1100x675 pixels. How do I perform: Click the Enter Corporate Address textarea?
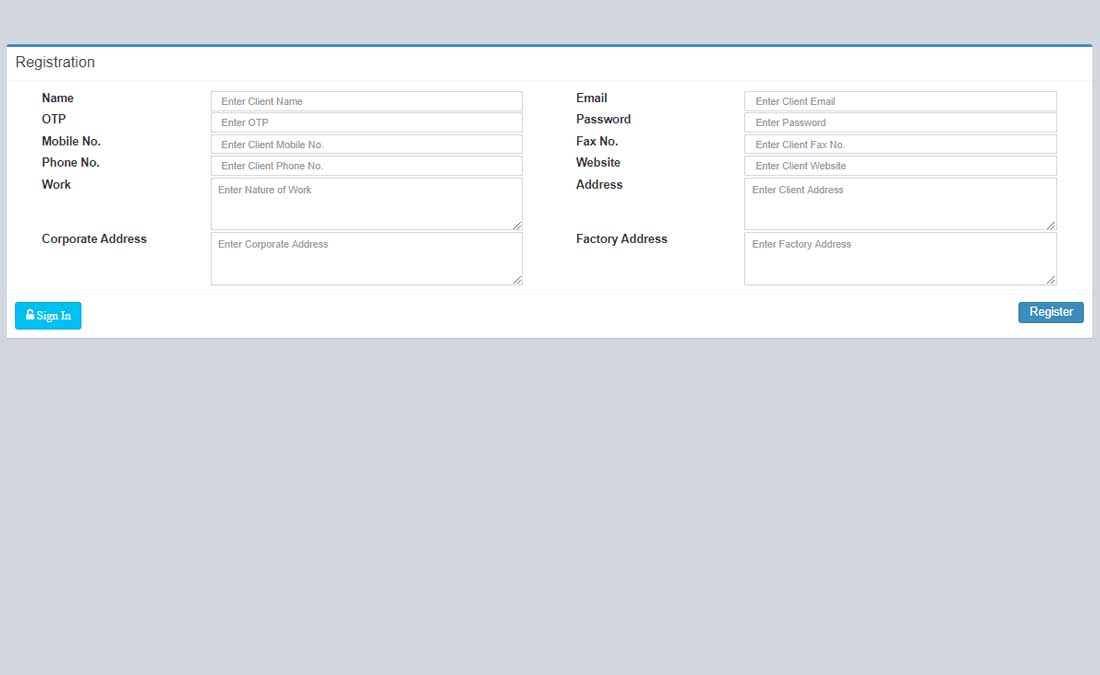click(x=366, y=258)
